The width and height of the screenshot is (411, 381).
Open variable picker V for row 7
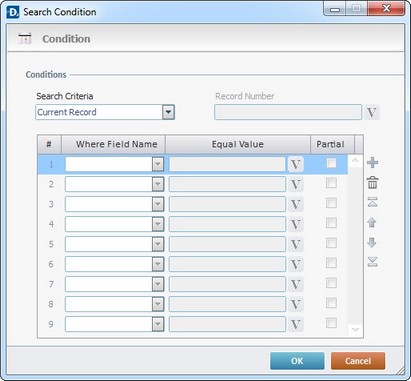(296, 284)
